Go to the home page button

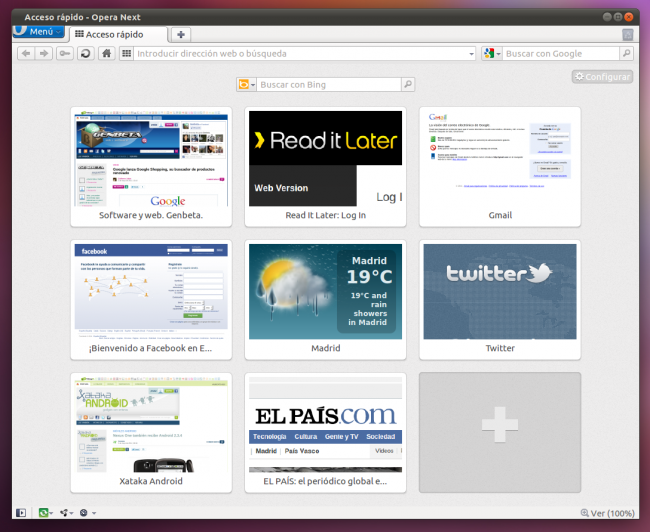coord(107,53)
